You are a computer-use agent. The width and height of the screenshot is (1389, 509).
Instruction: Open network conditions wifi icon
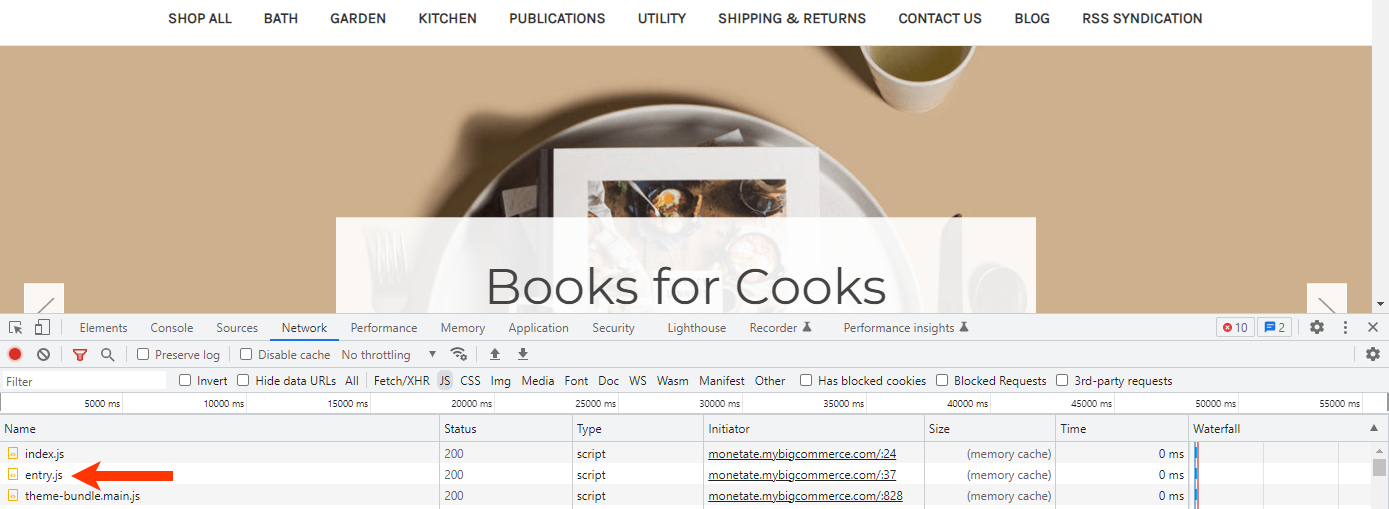[459, 354]
